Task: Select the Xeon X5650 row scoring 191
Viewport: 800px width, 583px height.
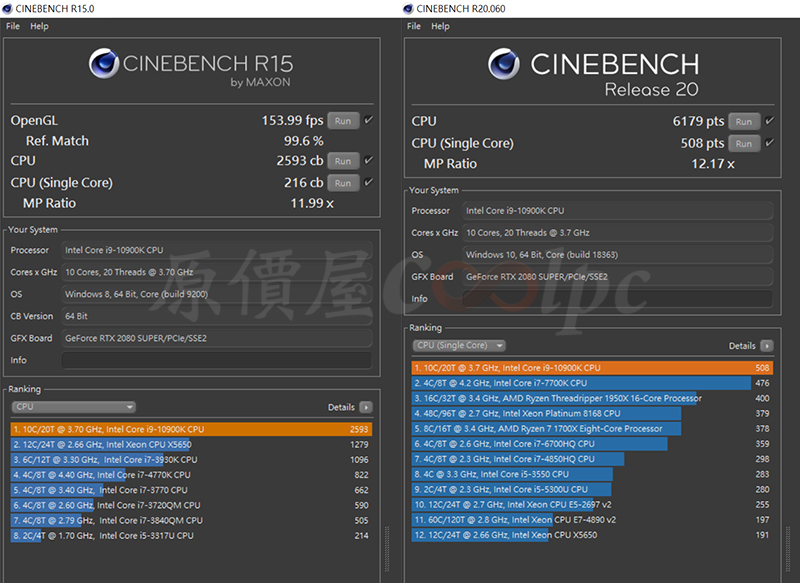Action: (592, 535)
